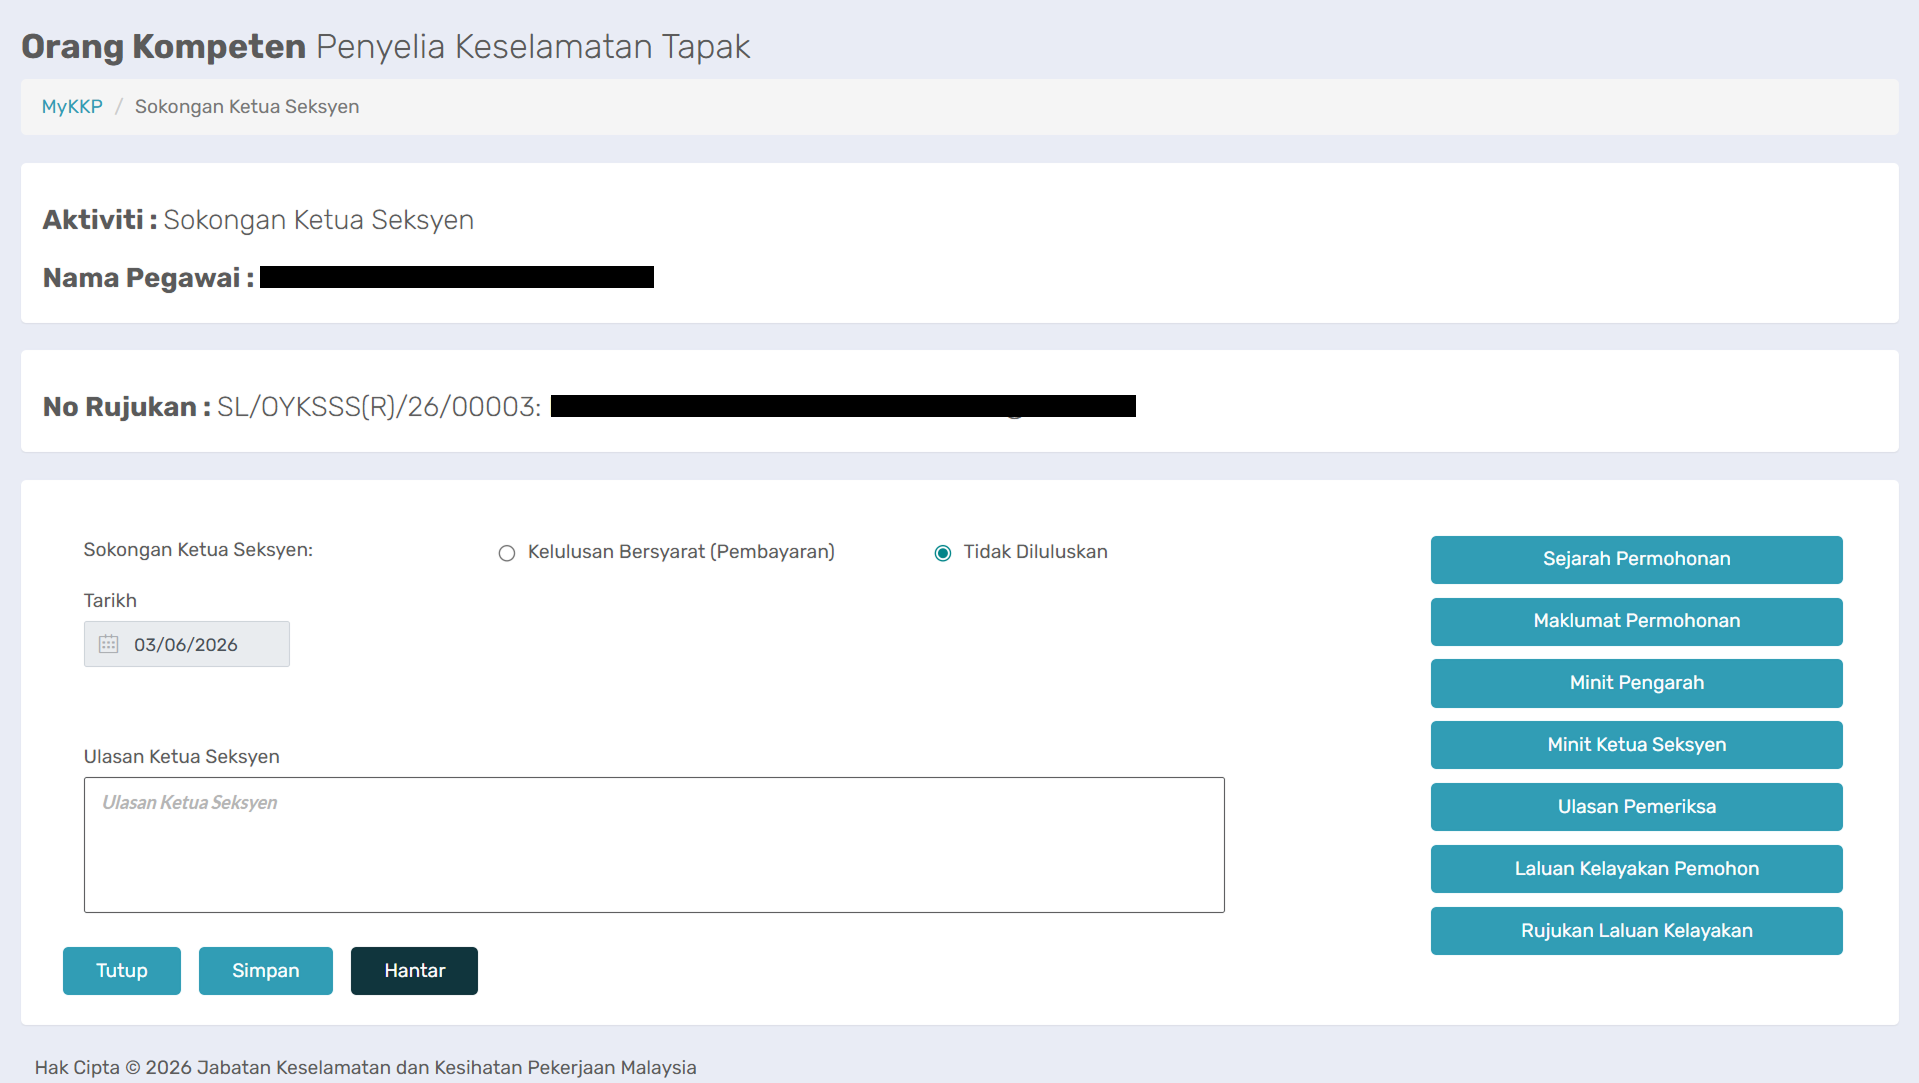Click the Tarikh date field 03/06/2026
Screen dimensions: 1919x1083
187,644
